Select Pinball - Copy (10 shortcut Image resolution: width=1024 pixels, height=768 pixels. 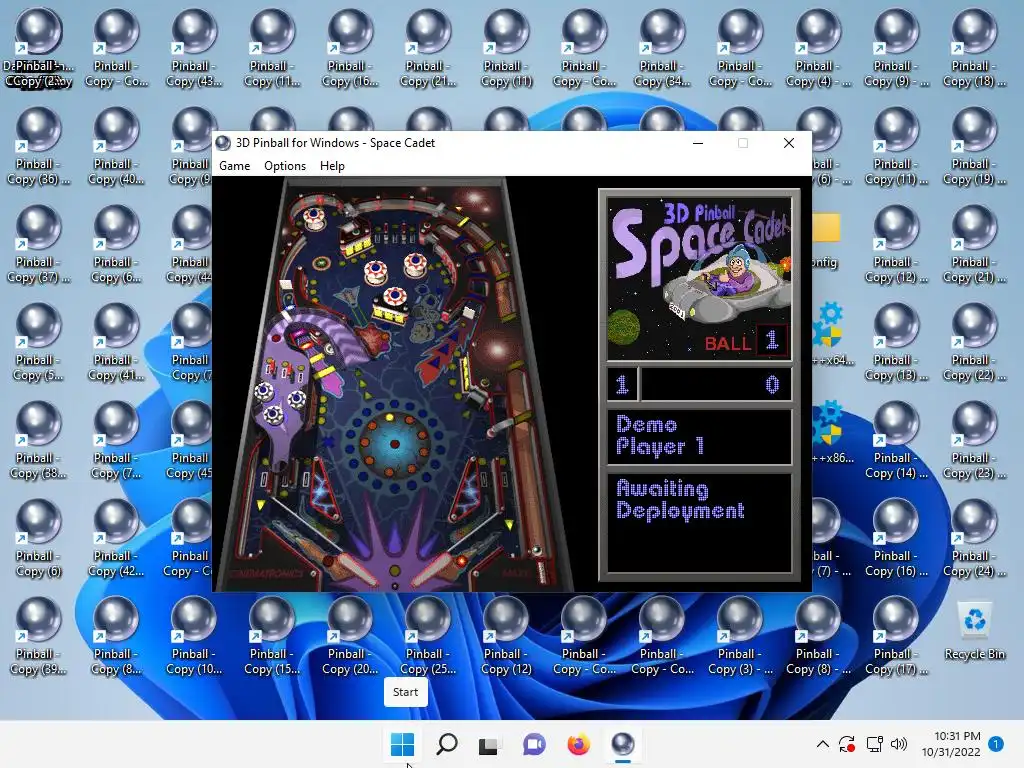[x=194, y=635]
